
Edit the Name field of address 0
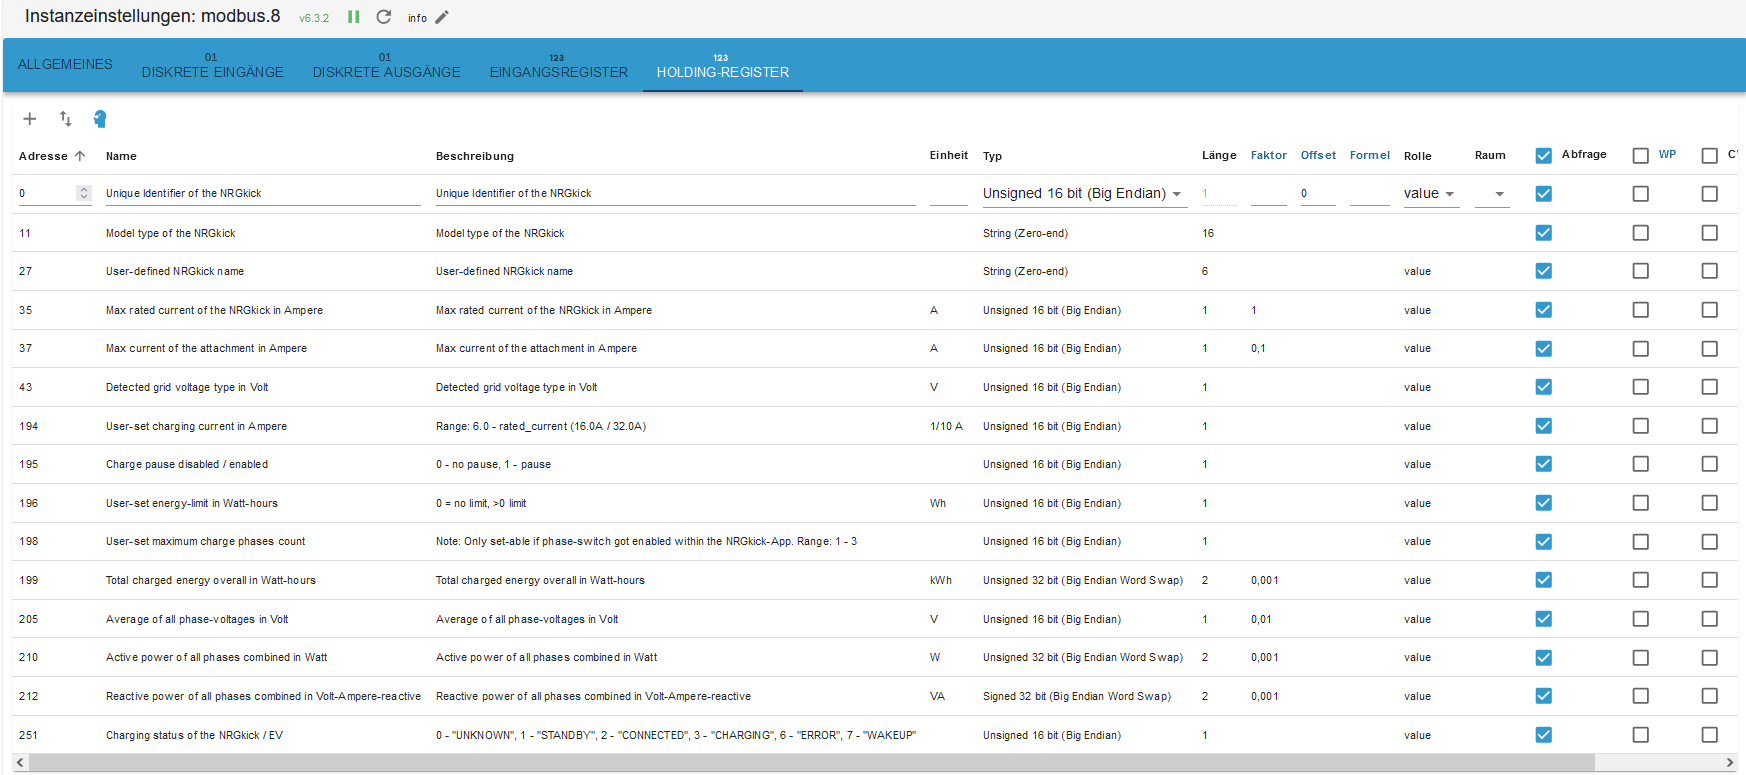pos(263,194)
